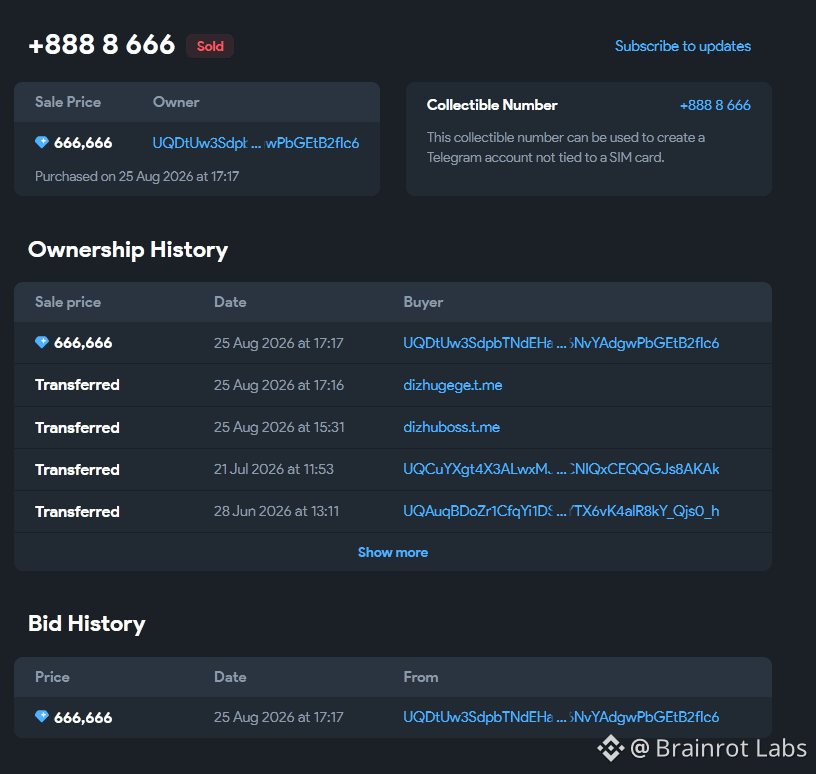Select date '21 Jul 2026 at 11:53'
The width and height of the screenshot is (816, 774).
[x=274, y=469]
